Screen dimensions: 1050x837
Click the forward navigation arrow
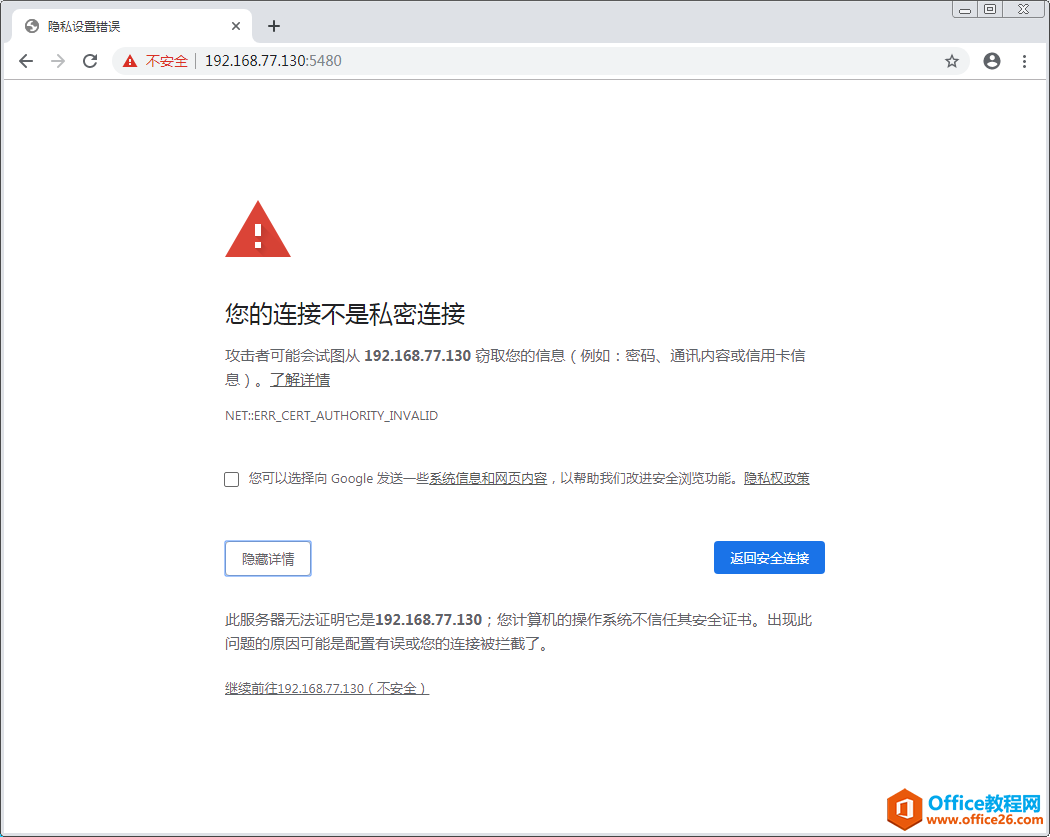click(58, 61)
